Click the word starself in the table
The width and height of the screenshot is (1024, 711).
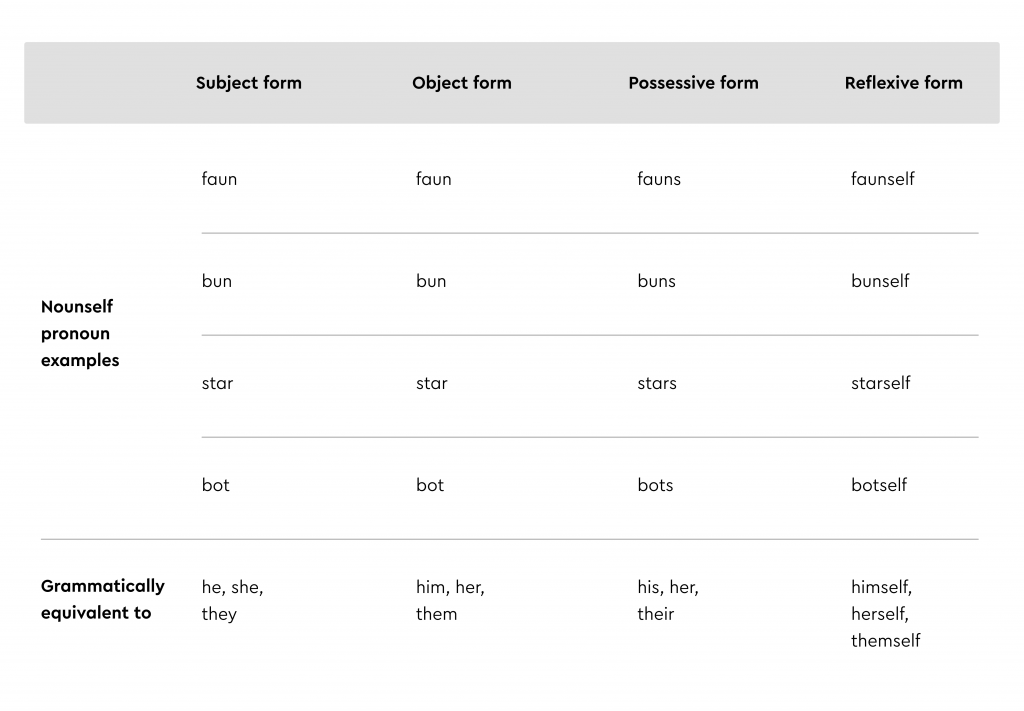(880, 383)
